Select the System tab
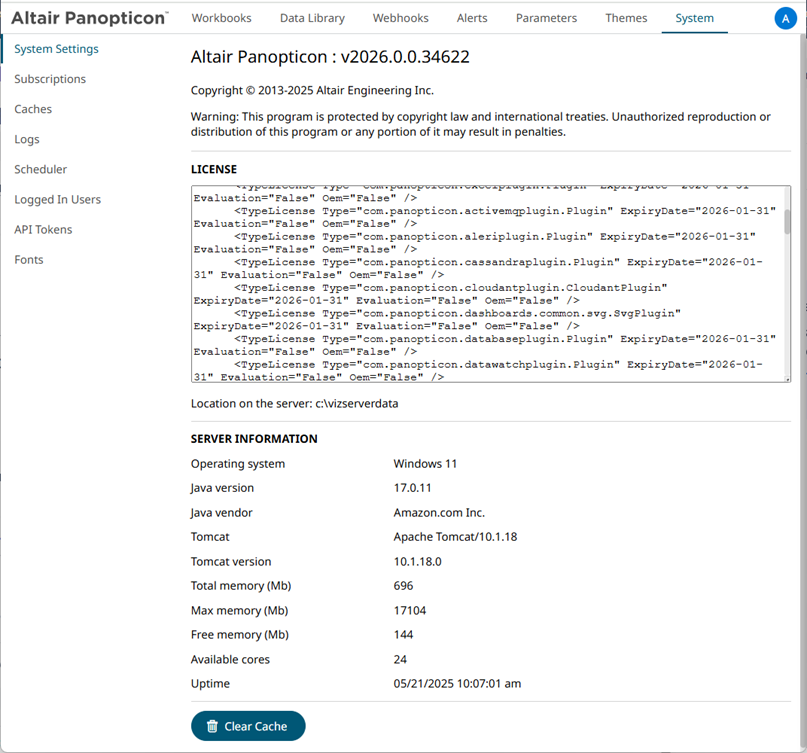The width and height of the screenshot is (807, 753). click(694, 18)
